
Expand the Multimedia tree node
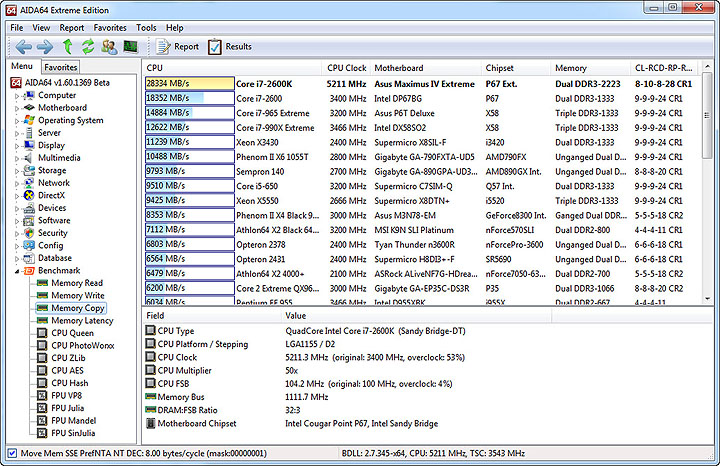tap(17, 158)
